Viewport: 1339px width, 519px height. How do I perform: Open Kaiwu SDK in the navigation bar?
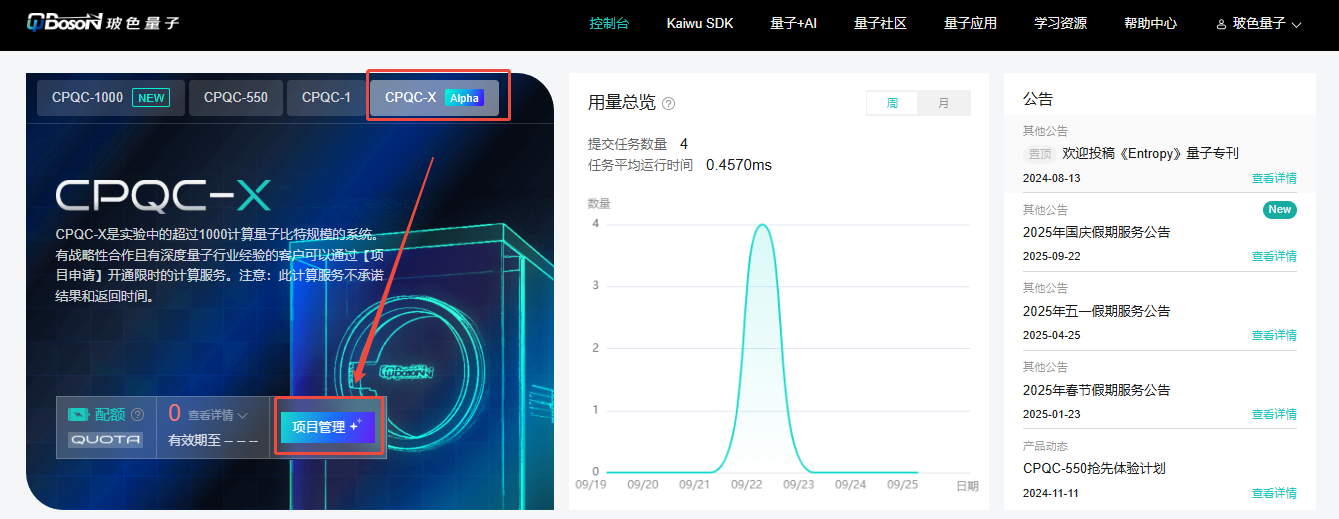(700, 23)
